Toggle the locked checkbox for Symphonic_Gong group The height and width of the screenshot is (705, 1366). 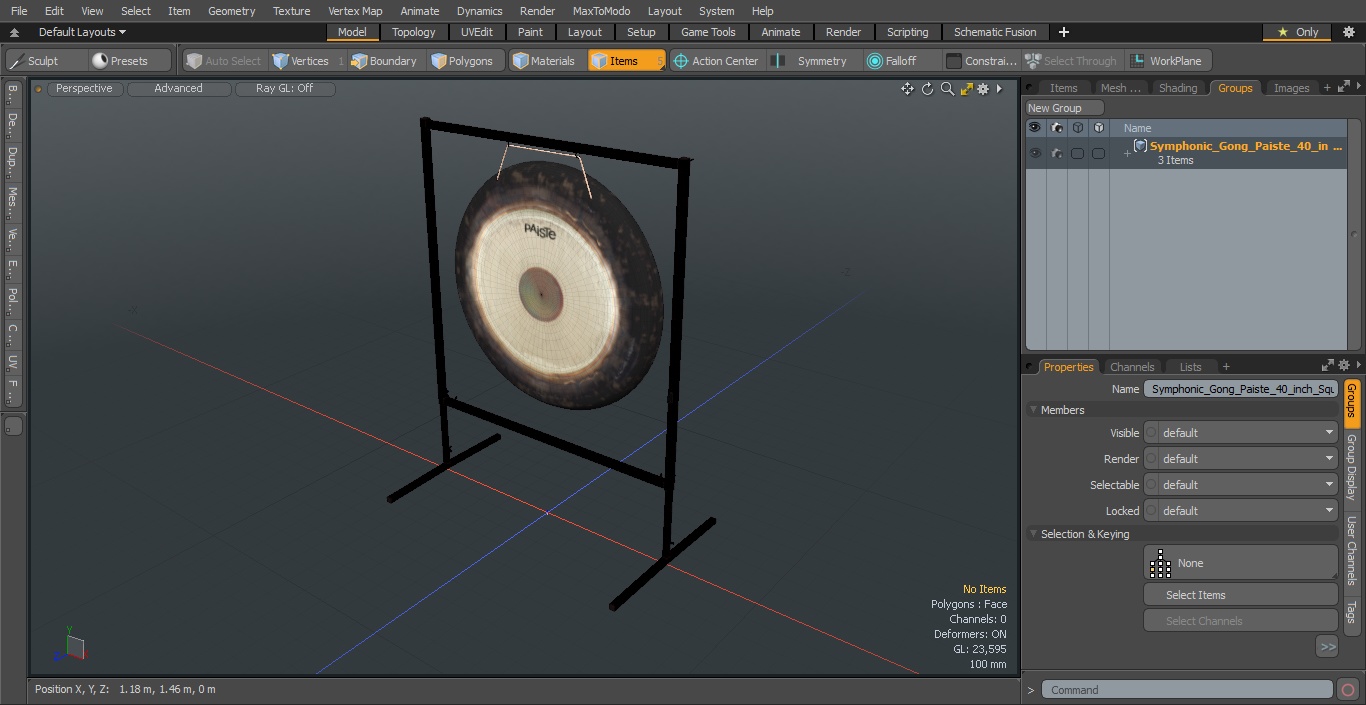pyautogui.click(x=1098, y=153)
